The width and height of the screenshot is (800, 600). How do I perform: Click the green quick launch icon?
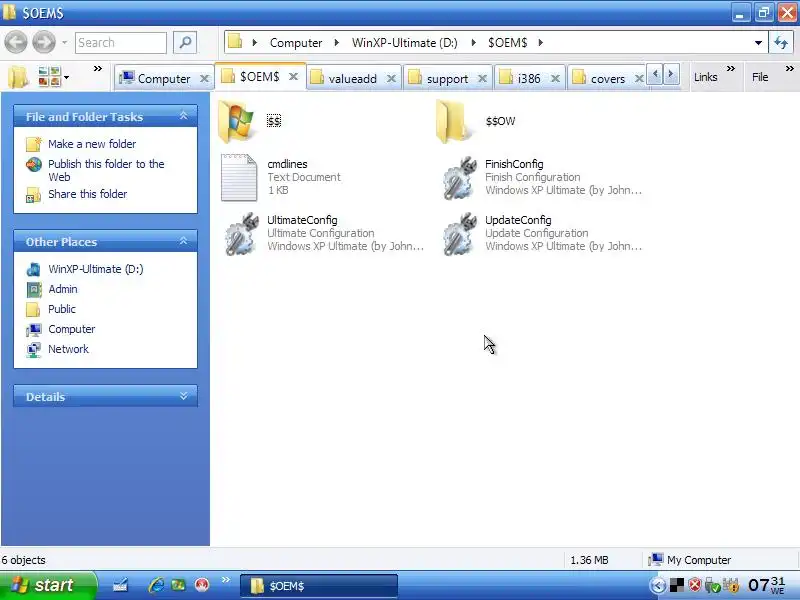point(178,585)
